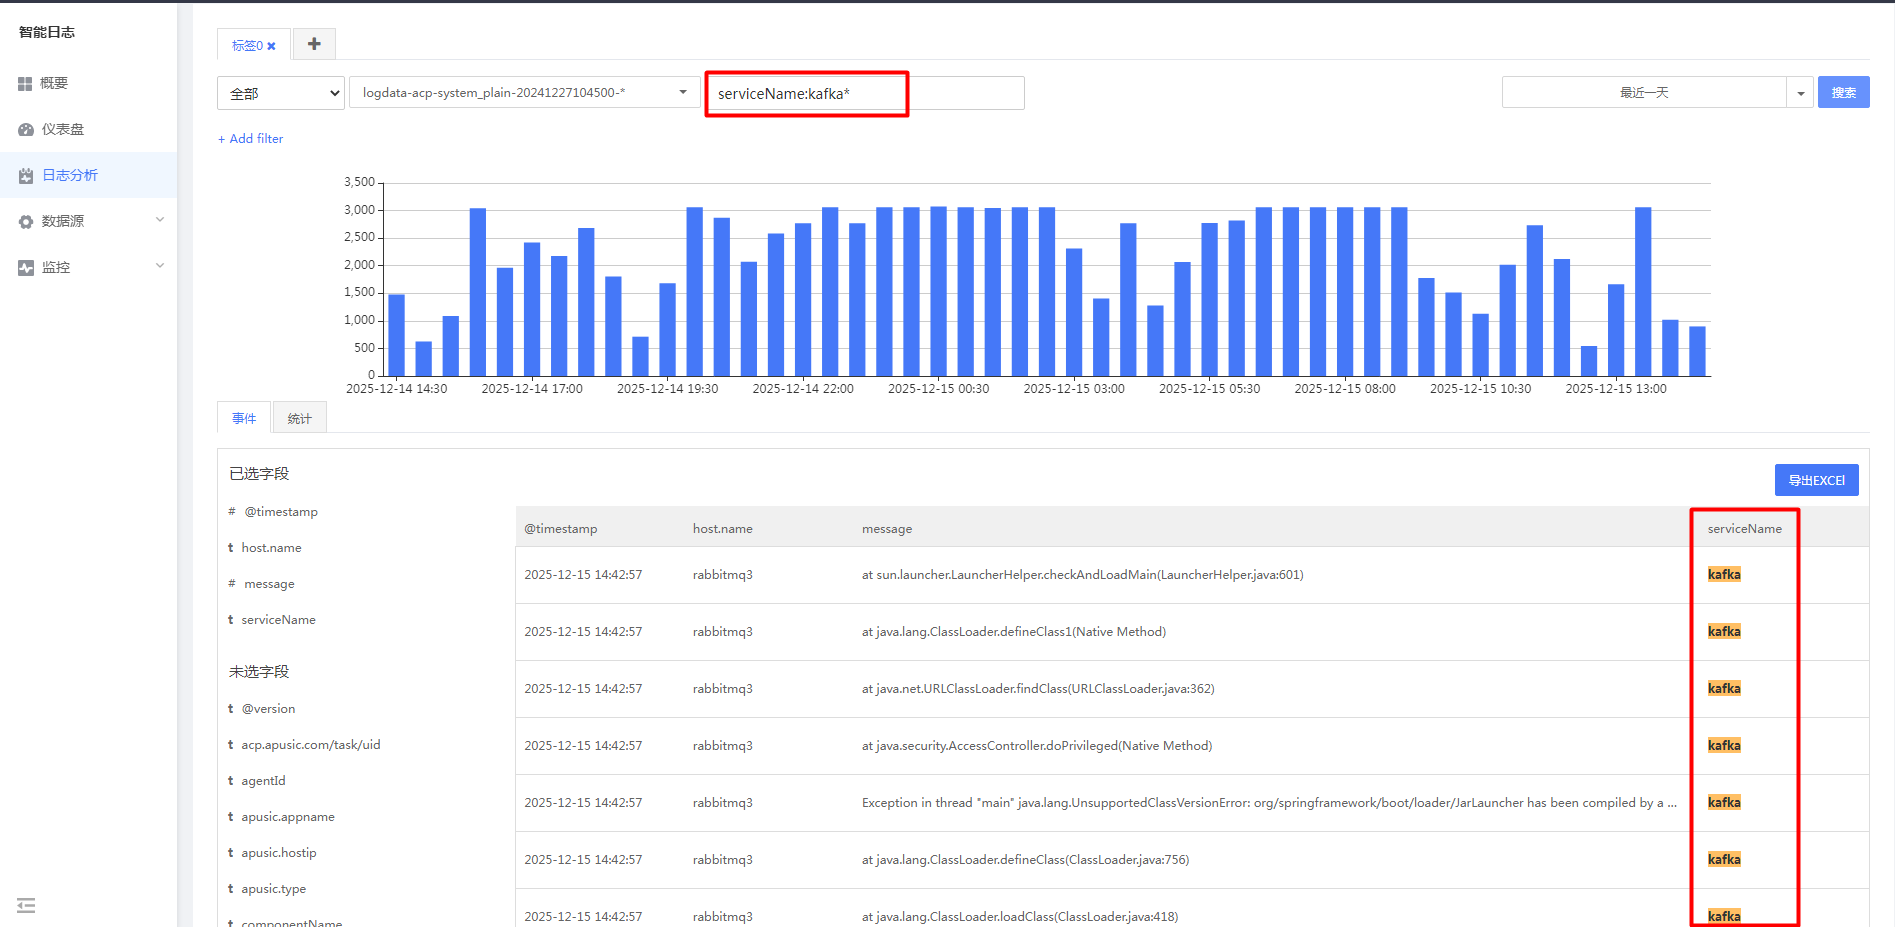This screenshot has height=927, width=1895.
Task: Open the time range arrow next to 最近一天
Action: [1800, 93]
